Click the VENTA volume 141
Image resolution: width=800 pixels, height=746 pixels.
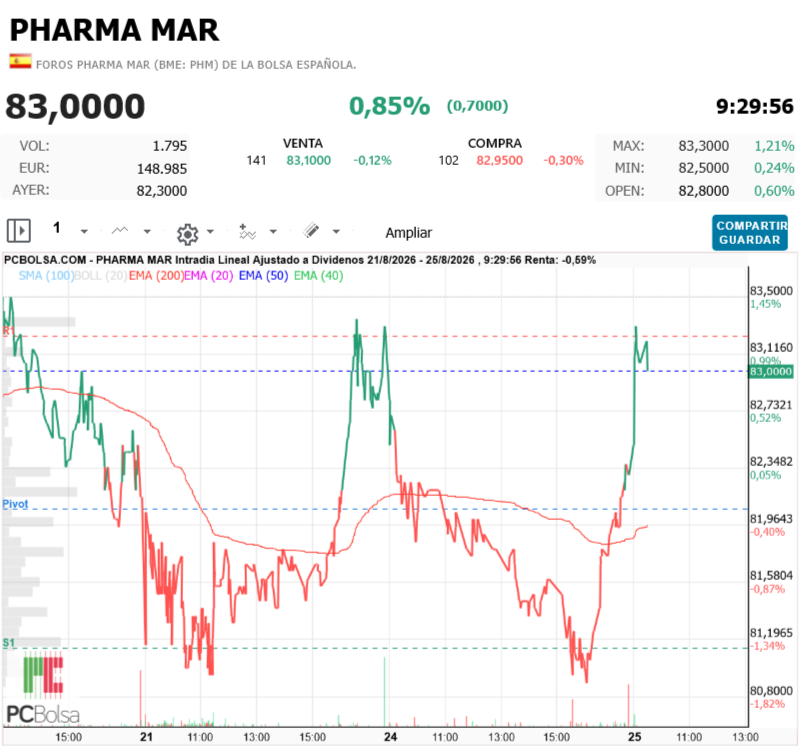(x=257, y=161)
